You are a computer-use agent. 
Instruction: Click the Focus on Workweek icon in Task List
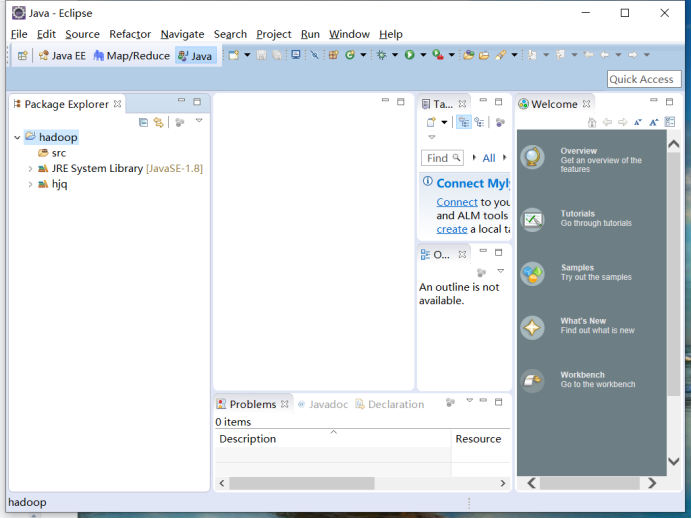tap(500, 122)
